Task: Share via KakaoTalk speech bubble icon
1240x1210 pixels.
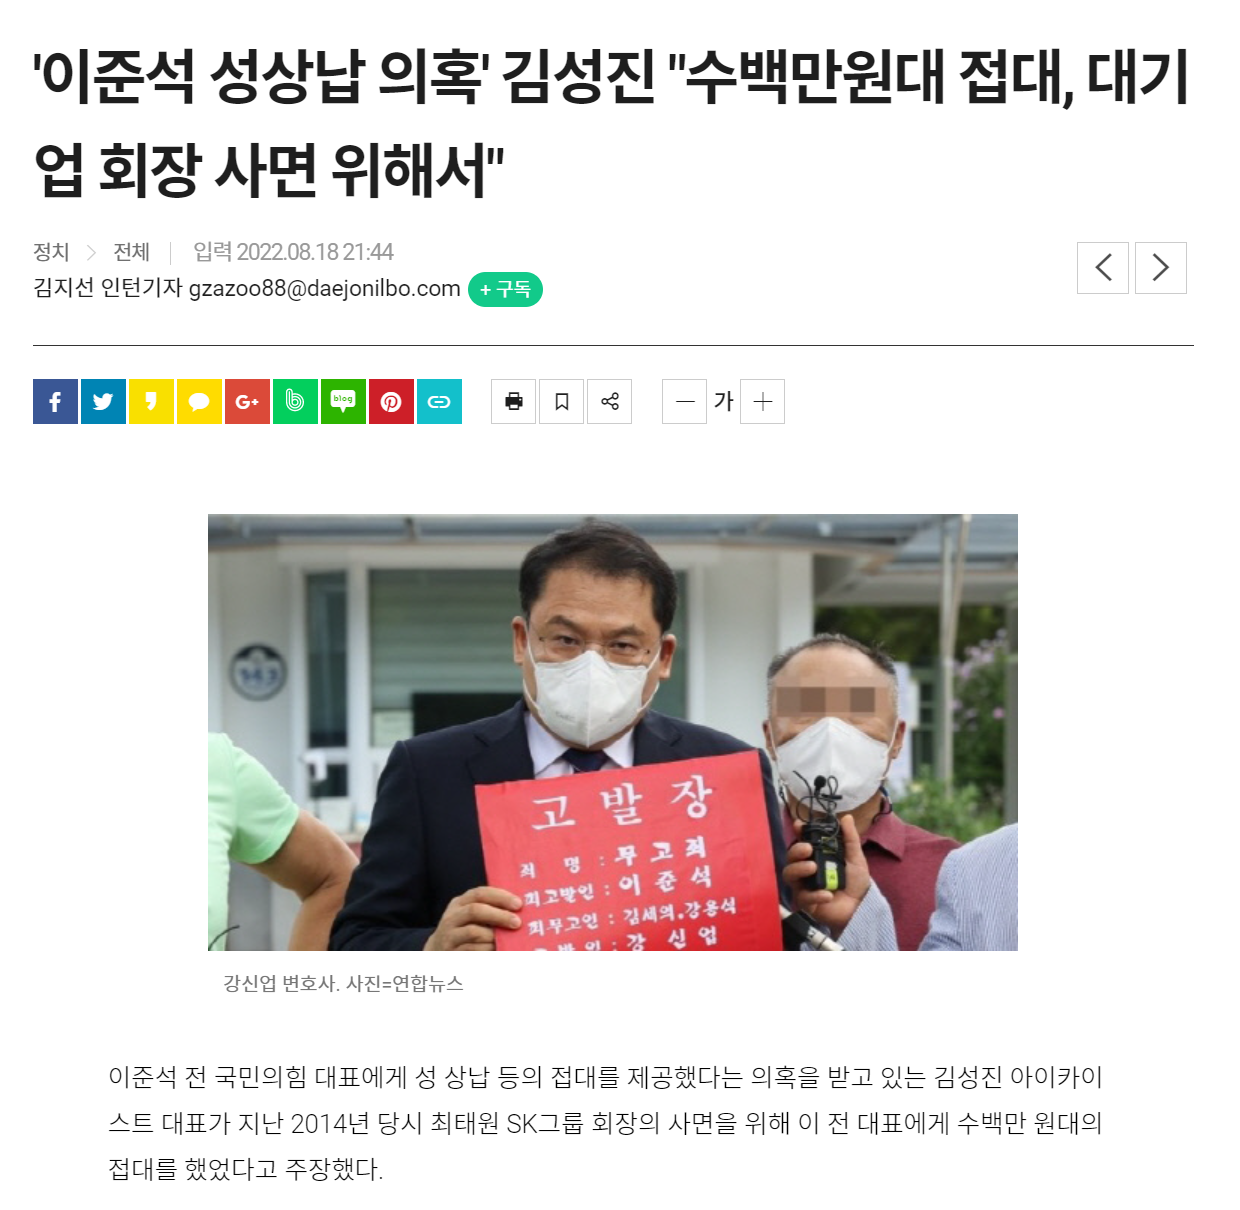Action: 199,402
